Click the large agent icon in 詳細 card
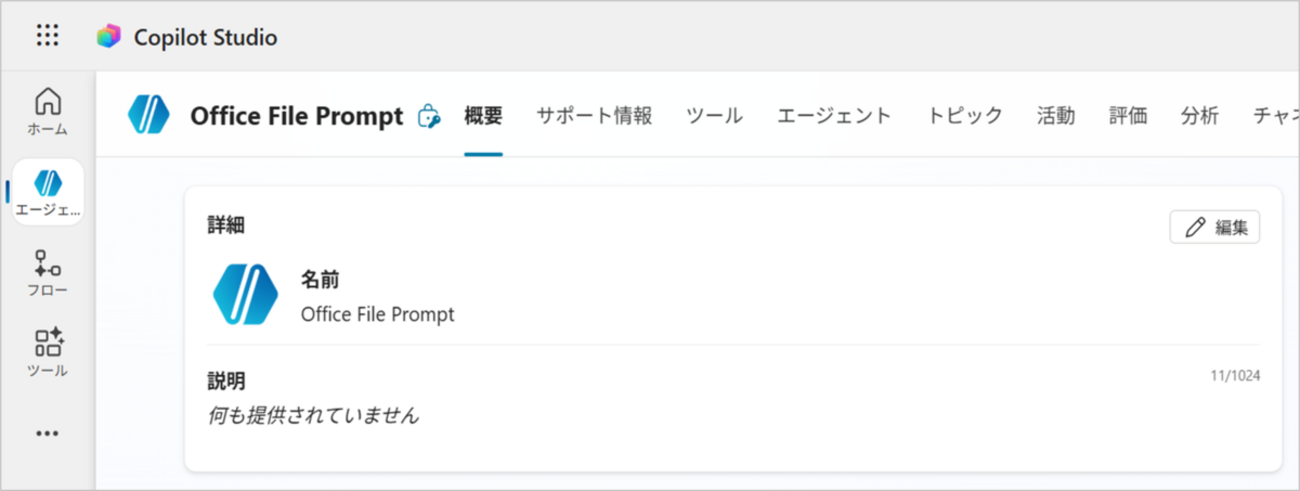The height and width of the screenshot is (491, 1300). pos(246,295)
